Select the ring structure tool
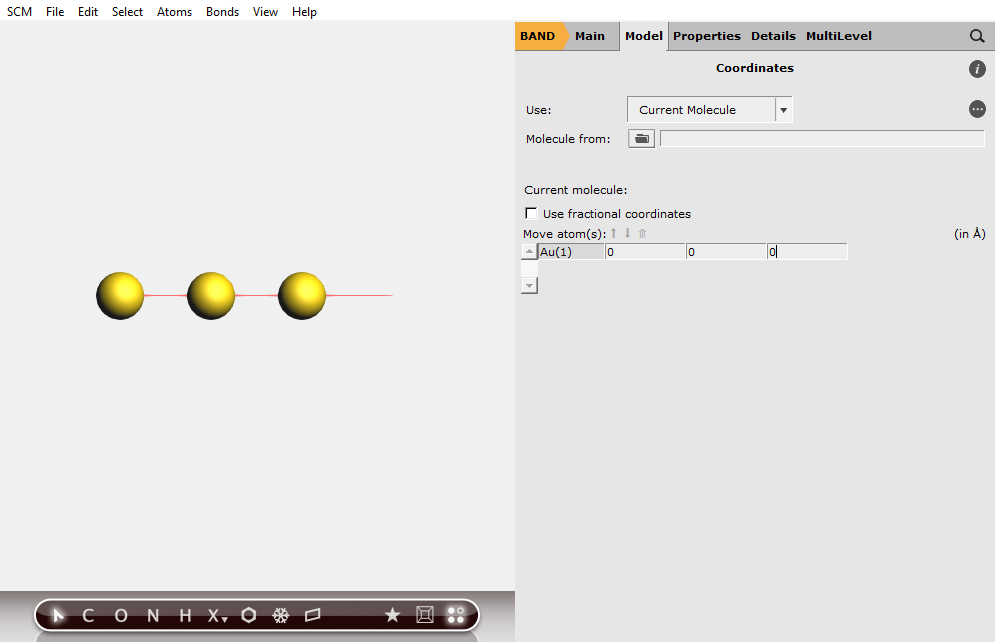Viewport: 995px width, 642px height. 248,615
